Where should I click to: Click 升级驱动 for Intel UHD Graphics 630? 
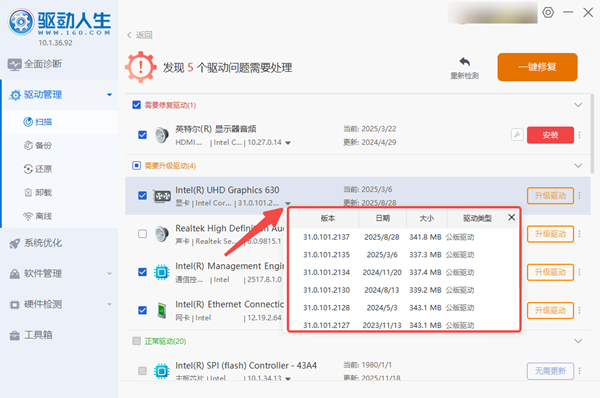(x=550, y=196)
